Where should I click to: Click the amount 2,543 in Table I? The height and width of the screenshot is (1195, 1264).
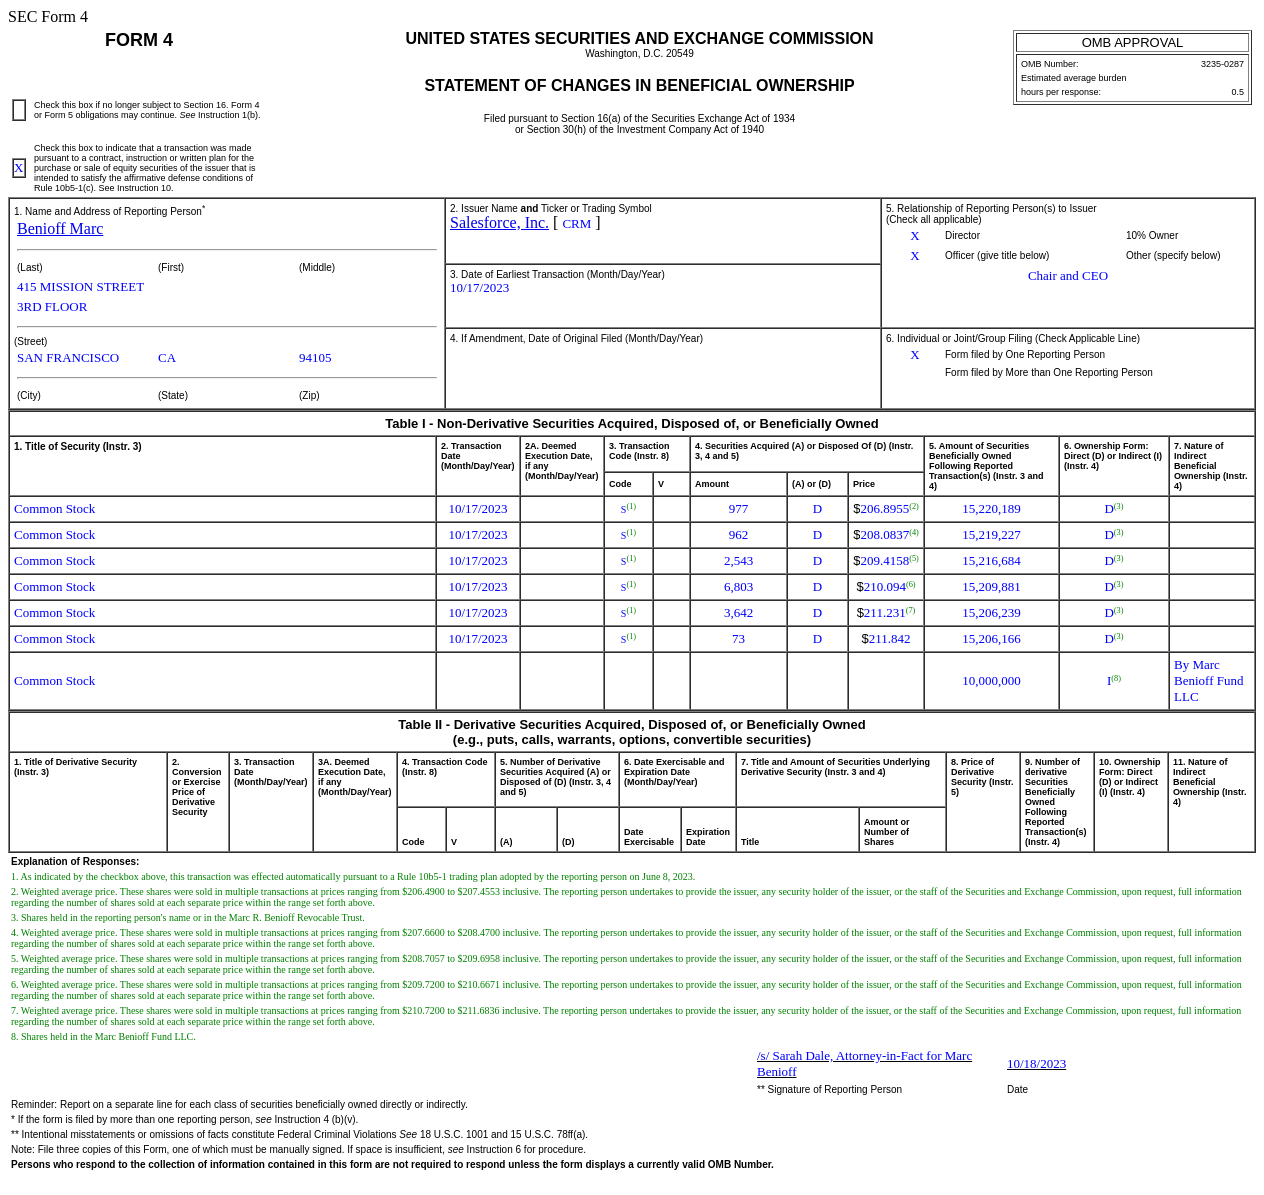738,561
